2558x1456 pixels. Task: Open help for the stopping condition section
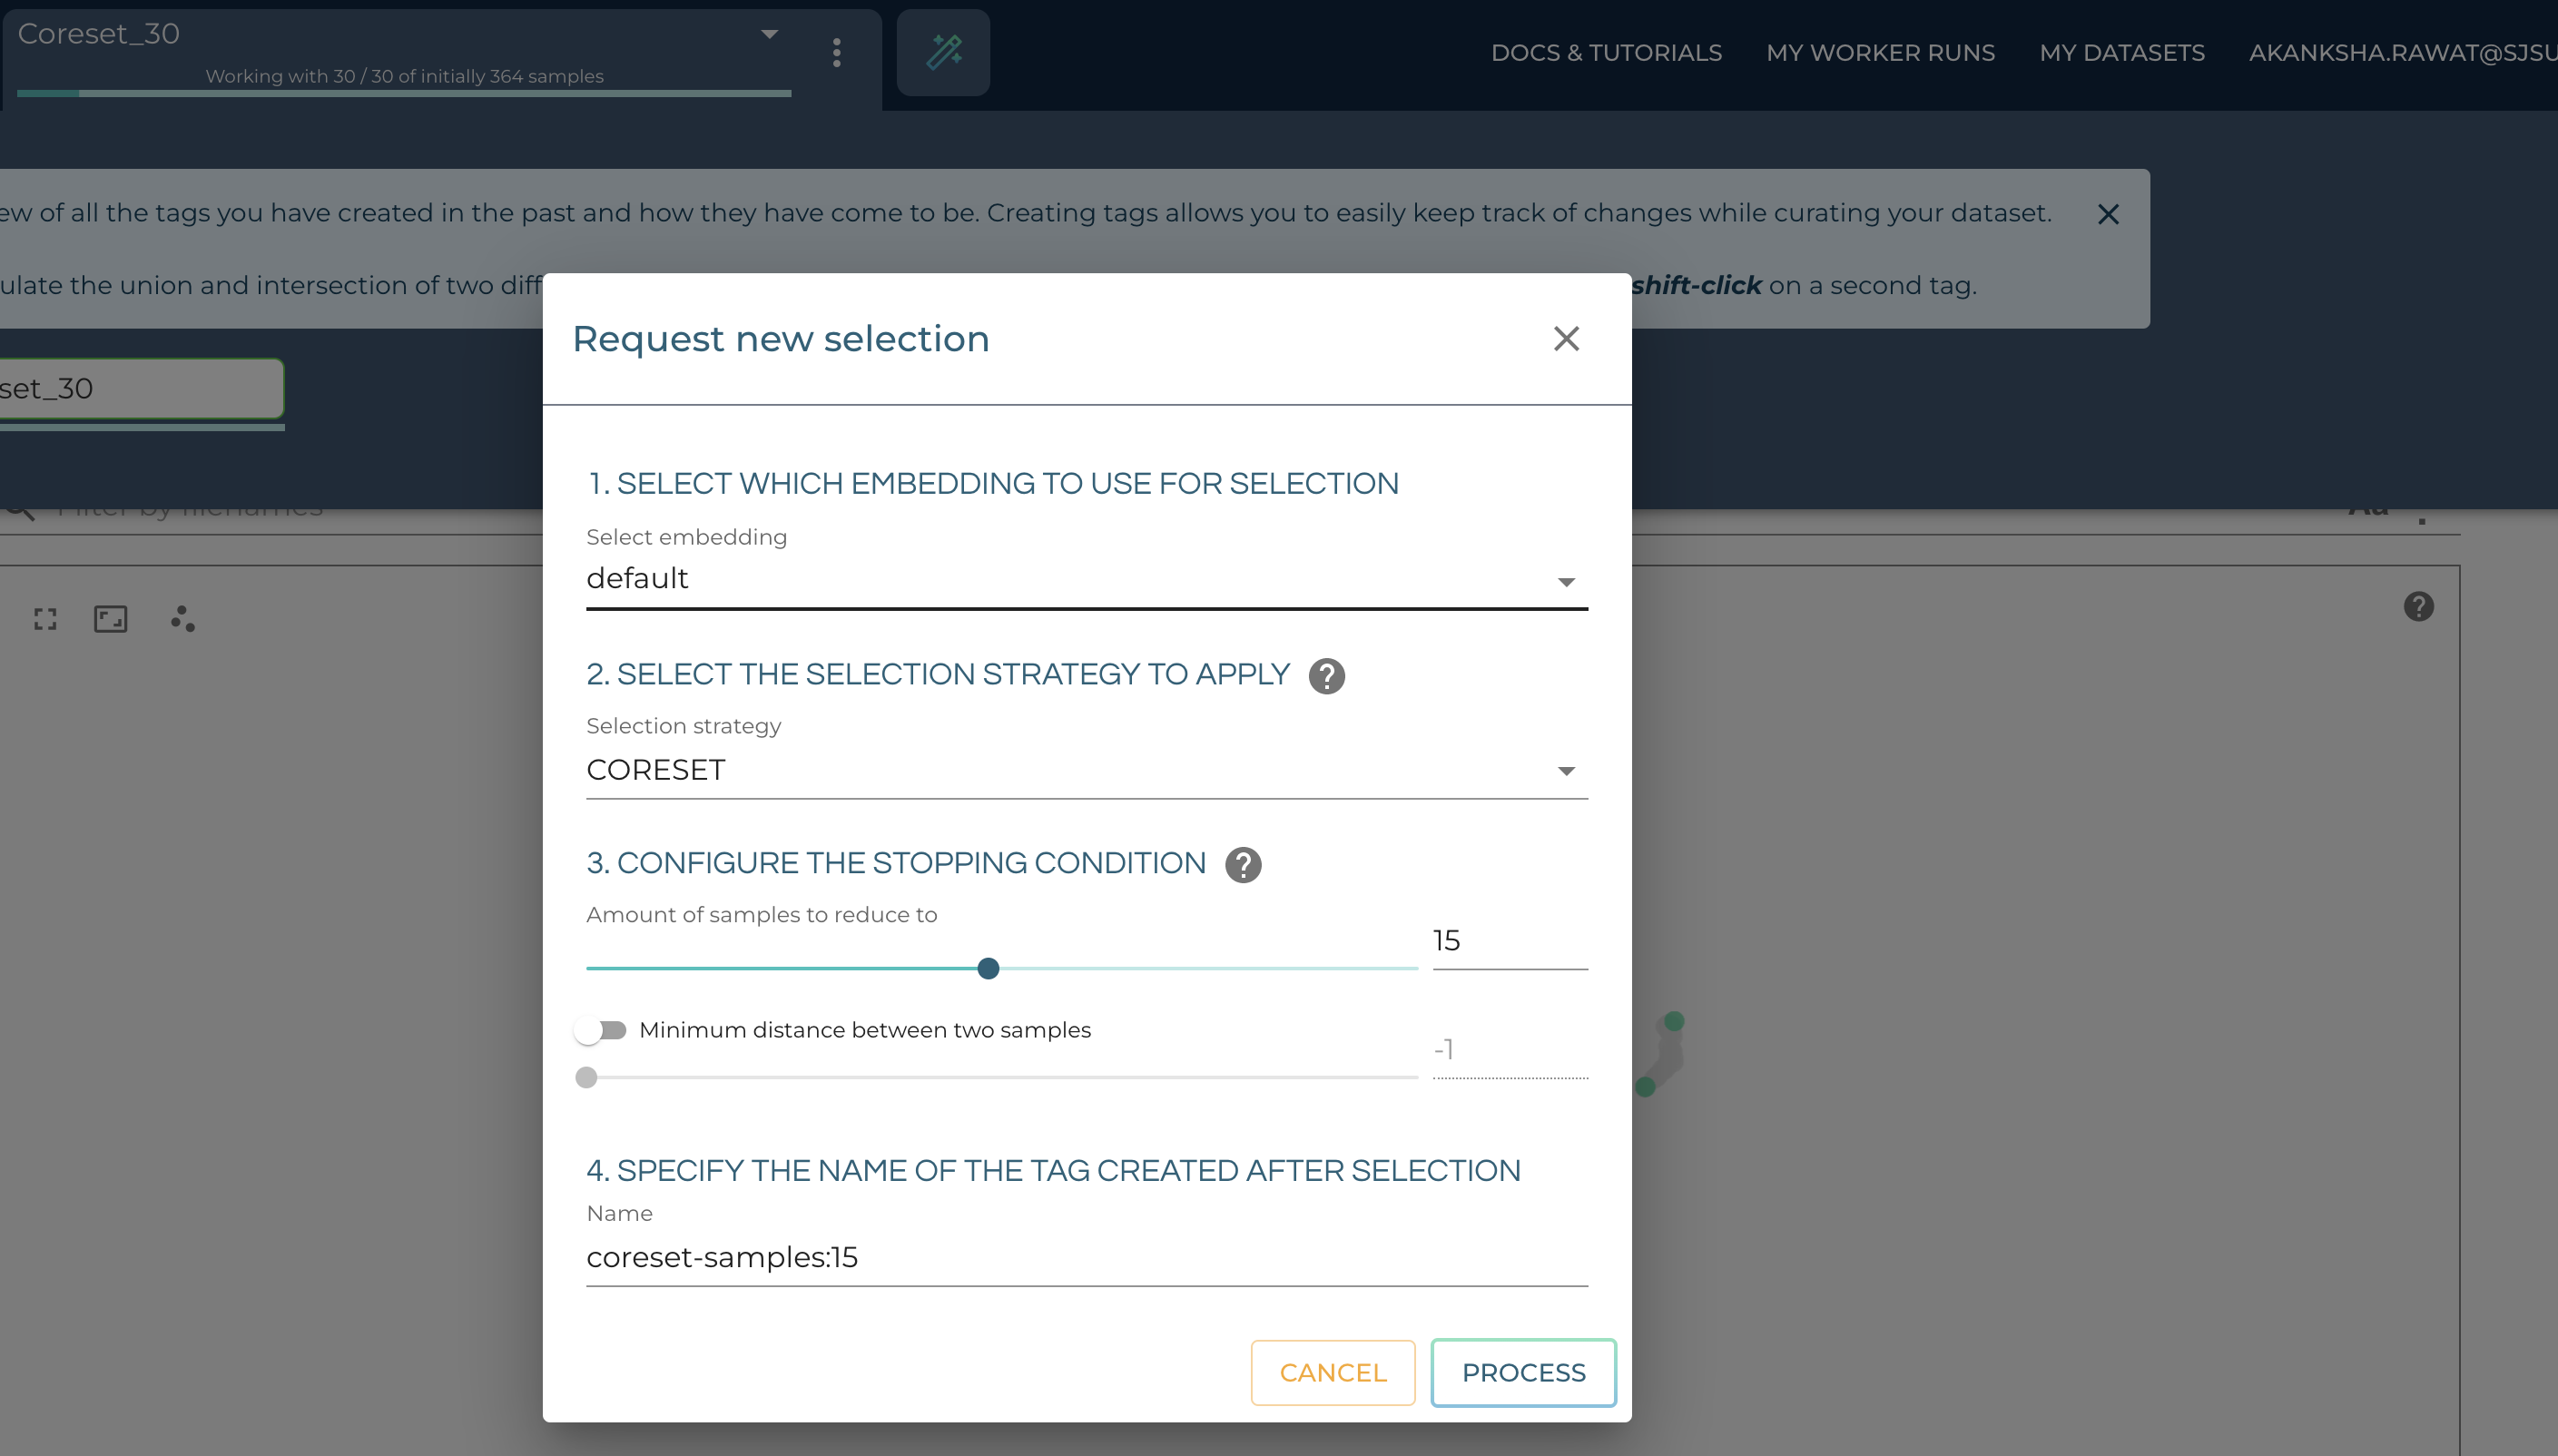pos(1243,865)
